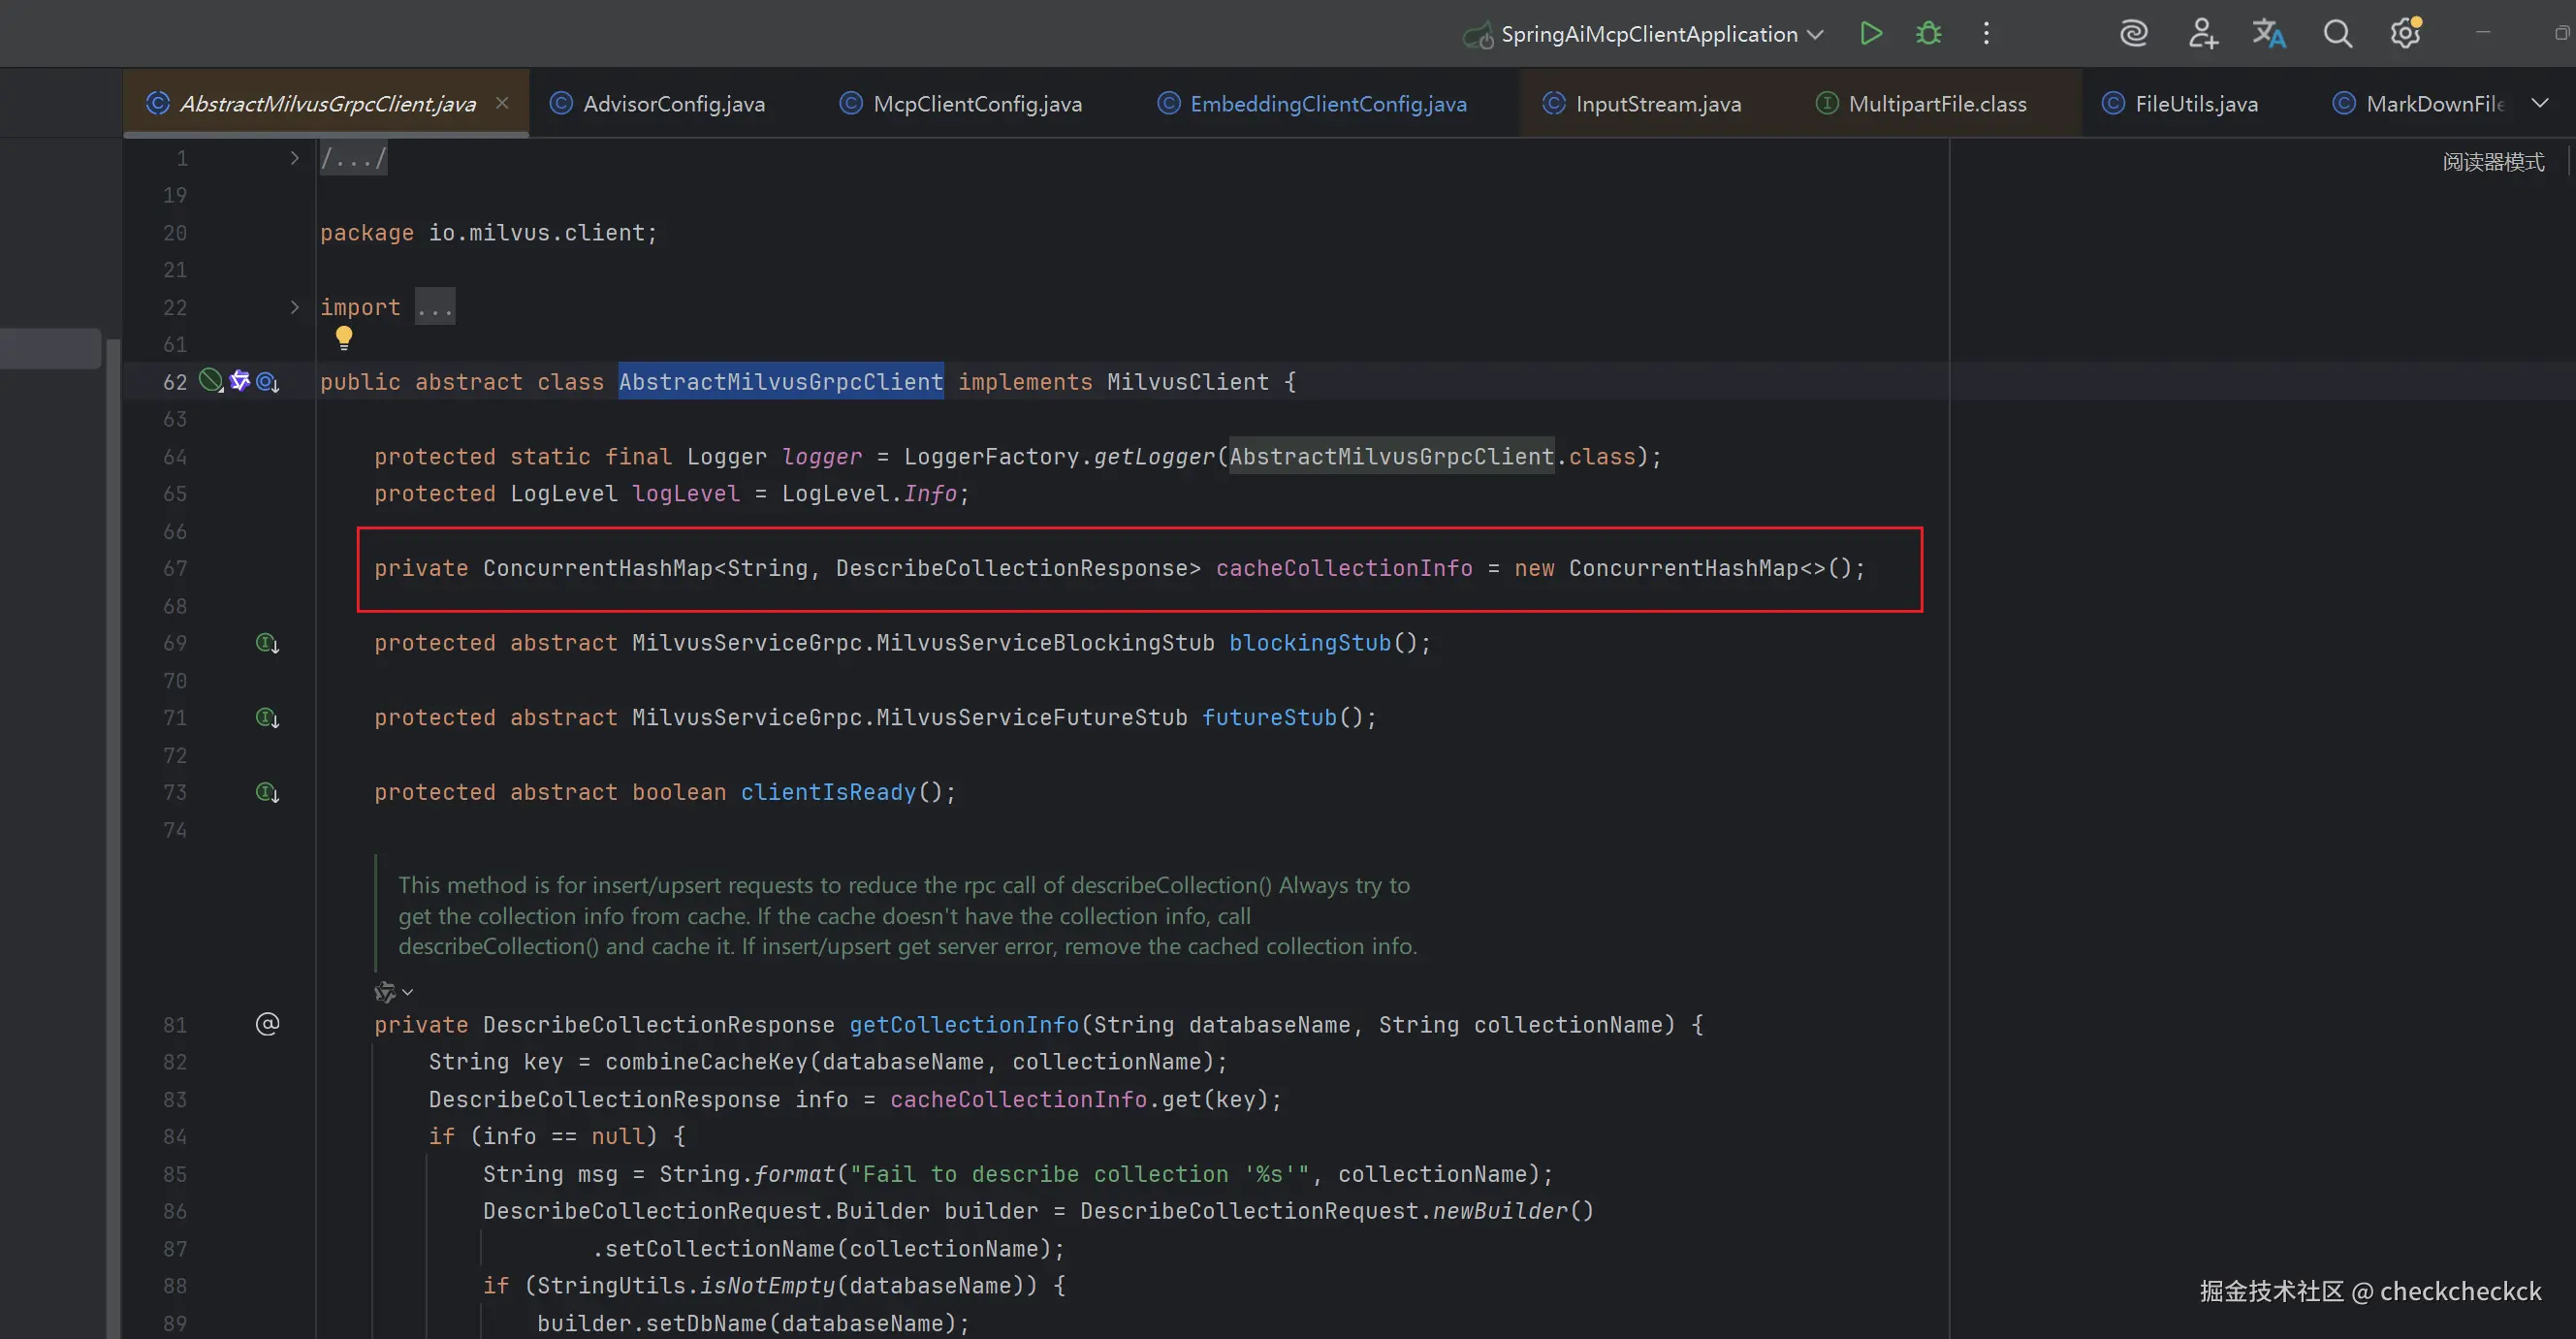The height and width of the screenshot is (1339, 2576).
Task: Click the logger field name on line 64
Action: 821,457
